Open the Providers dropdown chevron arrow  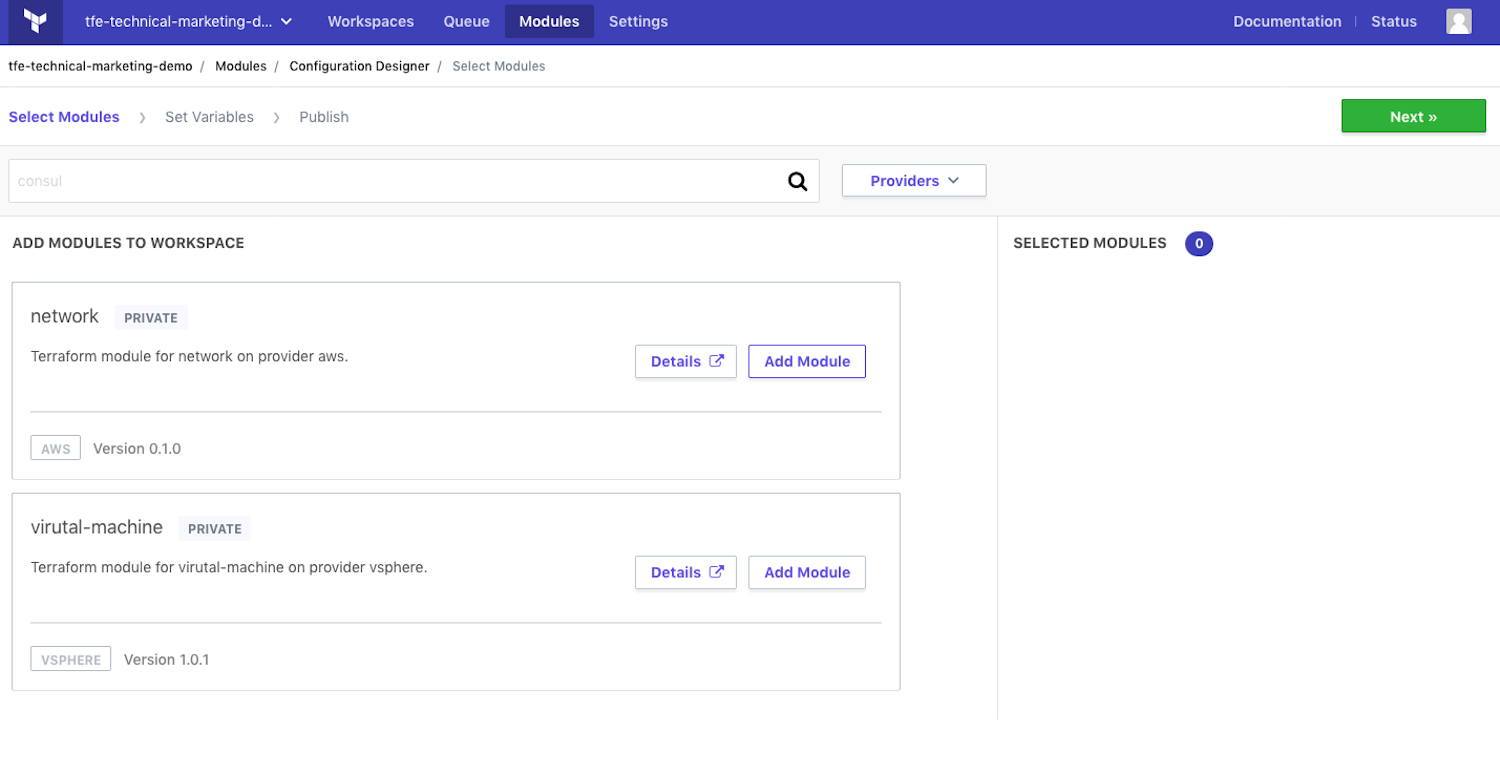click(951, 181)
